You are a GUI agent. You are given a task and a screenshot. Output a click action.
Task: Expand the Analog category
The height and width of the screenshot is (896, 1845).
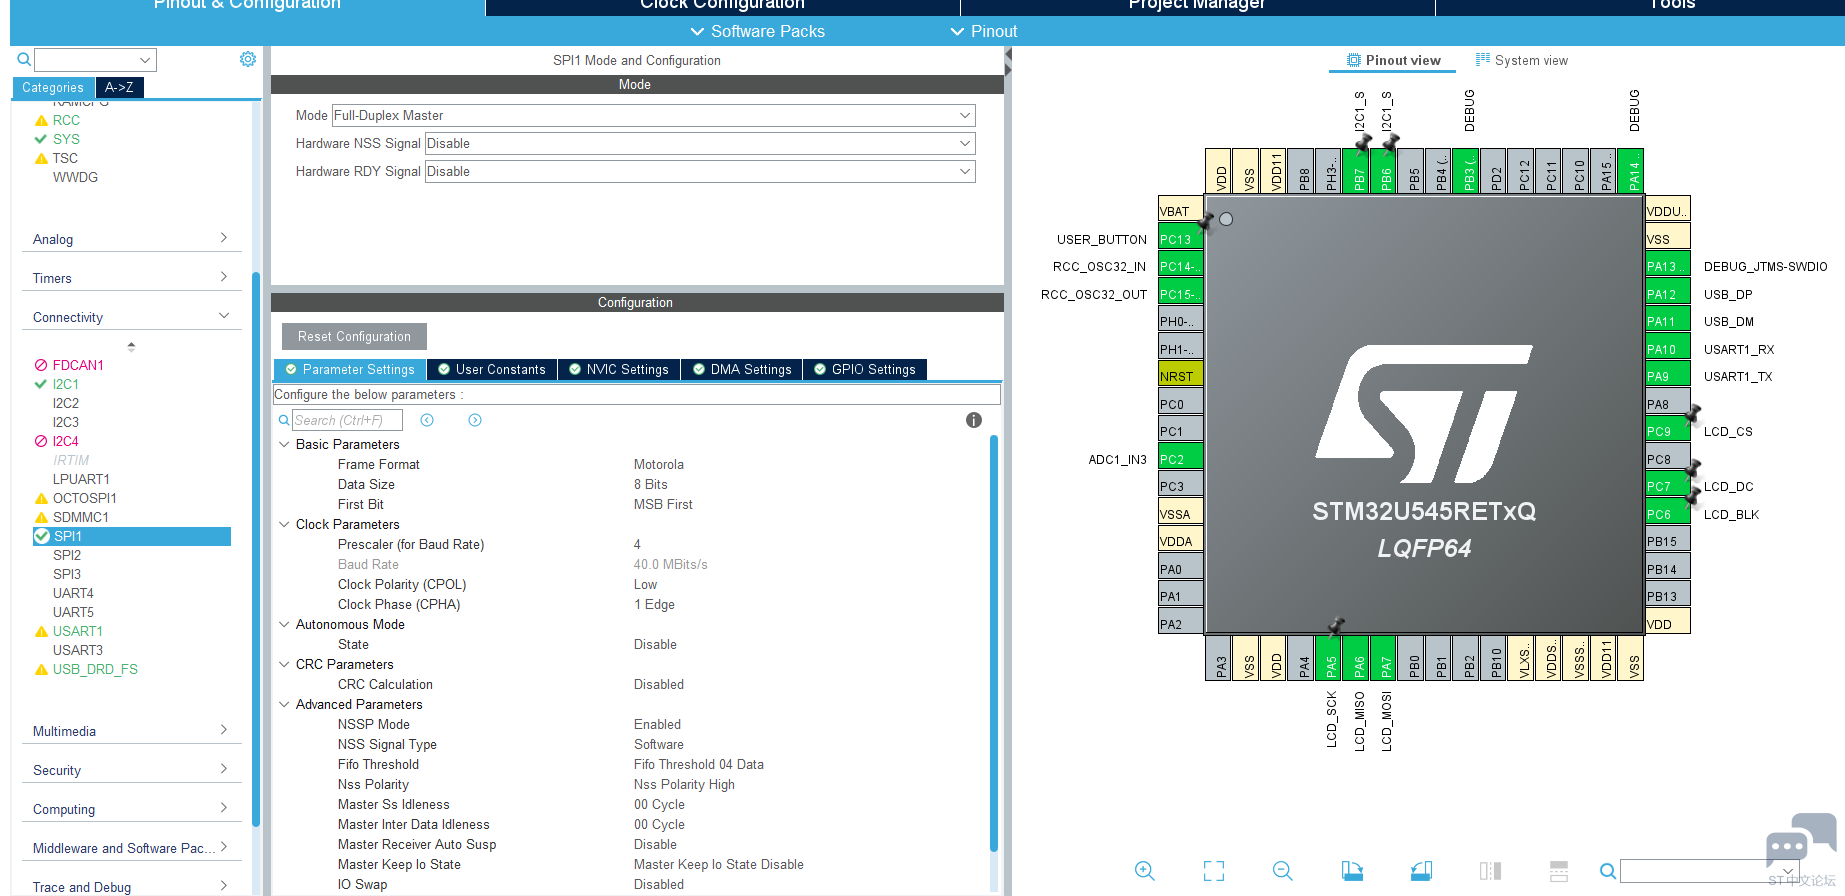point(131,239)
